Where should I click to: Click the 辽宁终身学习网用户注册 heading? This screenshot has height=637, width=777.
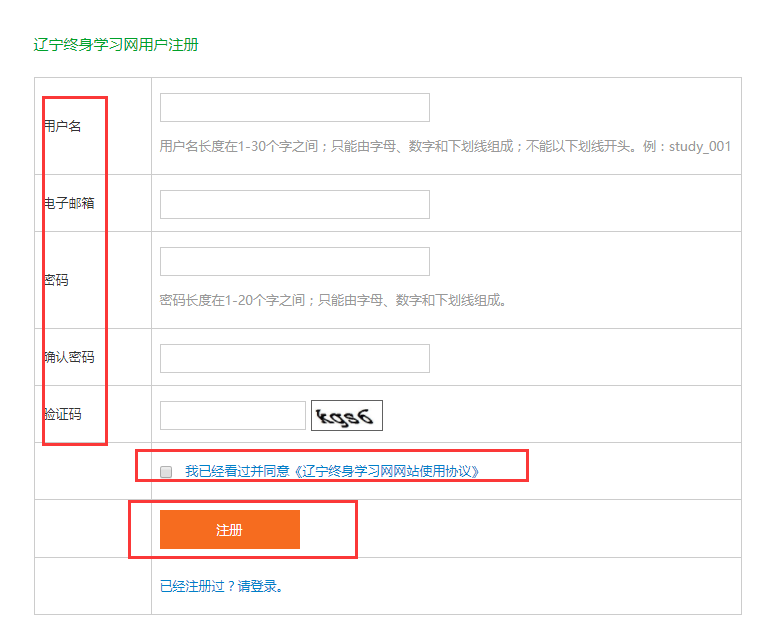pos(116,45)
